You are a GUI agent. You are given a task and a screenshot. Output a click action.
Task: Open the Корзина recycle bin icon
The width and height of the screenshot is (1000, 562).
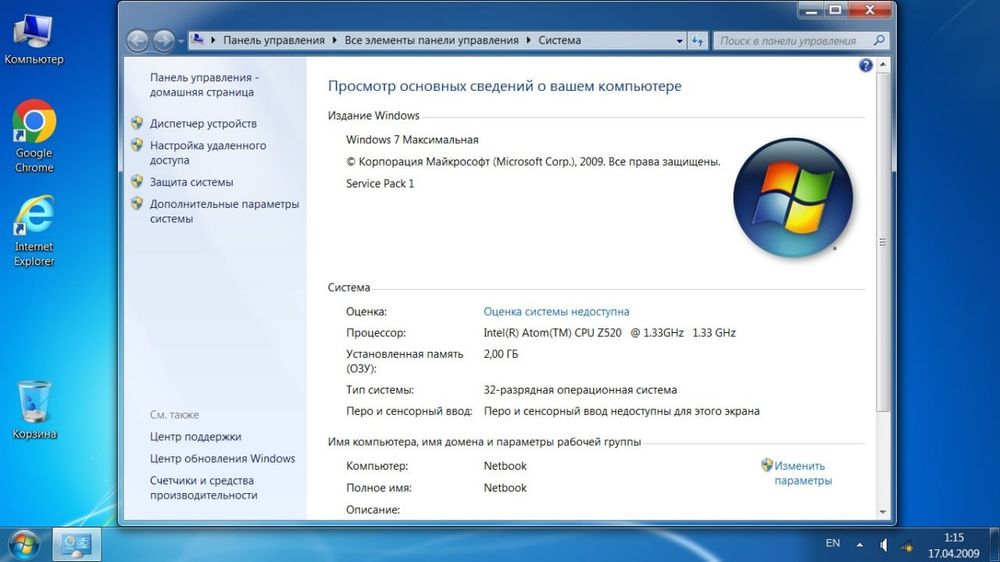34,410
